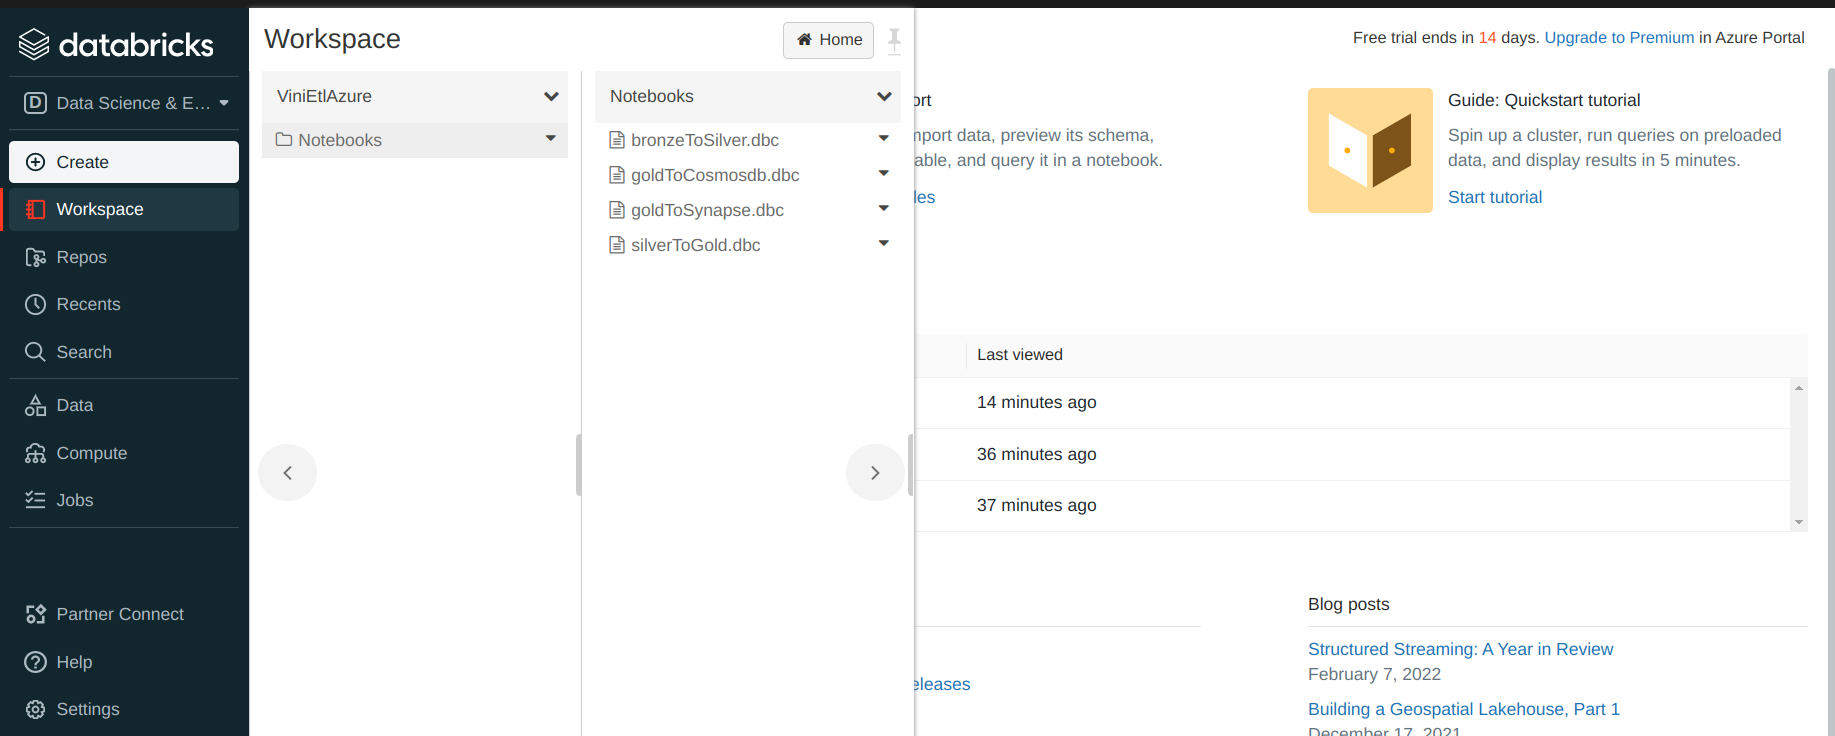Image resolution: width=1835 pixels, height=736 pixels.
Task: Click the Databricks logo
Action: point(116,44)
